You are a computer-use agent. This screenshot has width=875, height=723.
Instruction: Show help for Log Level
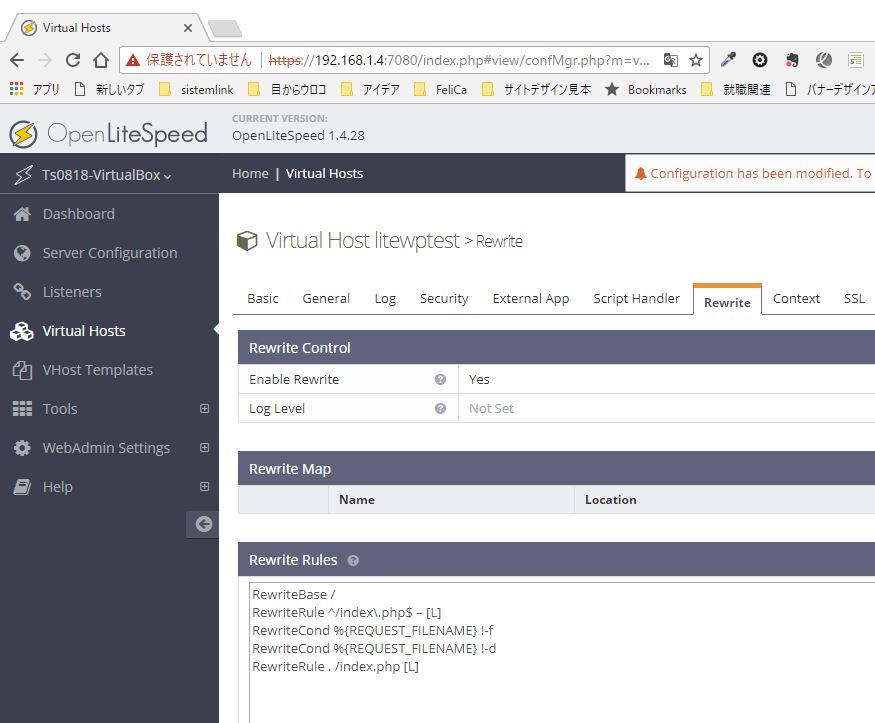coord(440,408)
